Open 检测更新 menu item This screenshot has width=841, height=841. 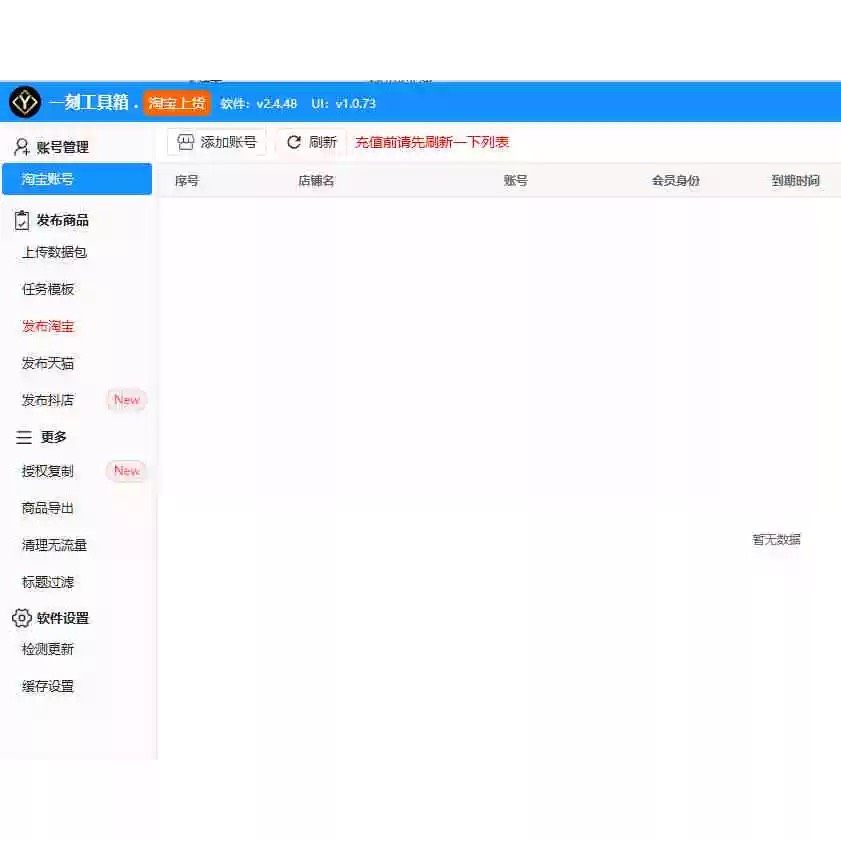point(48,649)
